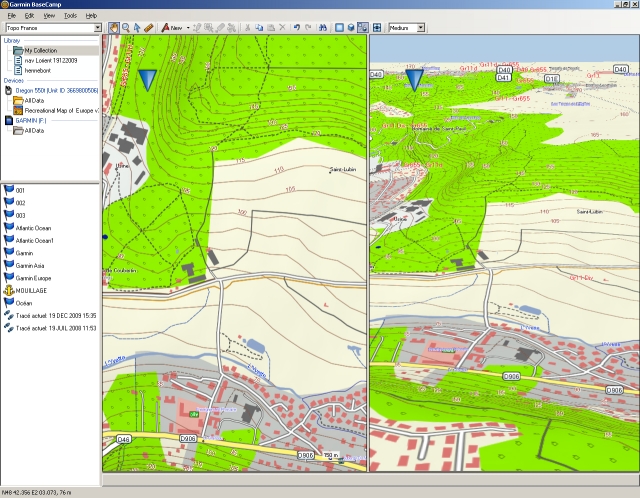Select My Collection in Library
The height and width of the screenshot is (498, 640).
point(40,51)
